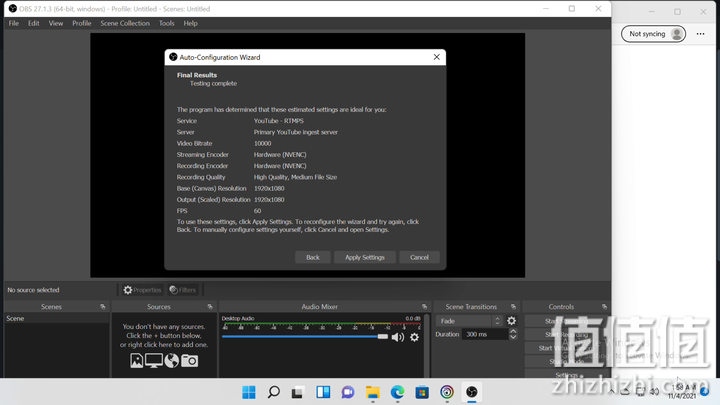Open the Edit menu
Image resolution: width=720 pixels, height=405 pixels.
point(34,23)
